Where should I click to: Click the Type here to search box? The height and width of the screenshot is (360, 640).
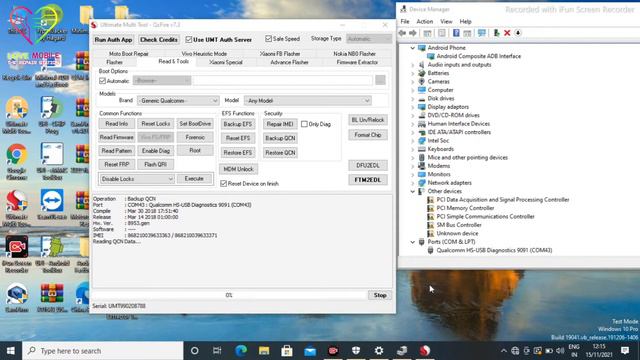103,351
